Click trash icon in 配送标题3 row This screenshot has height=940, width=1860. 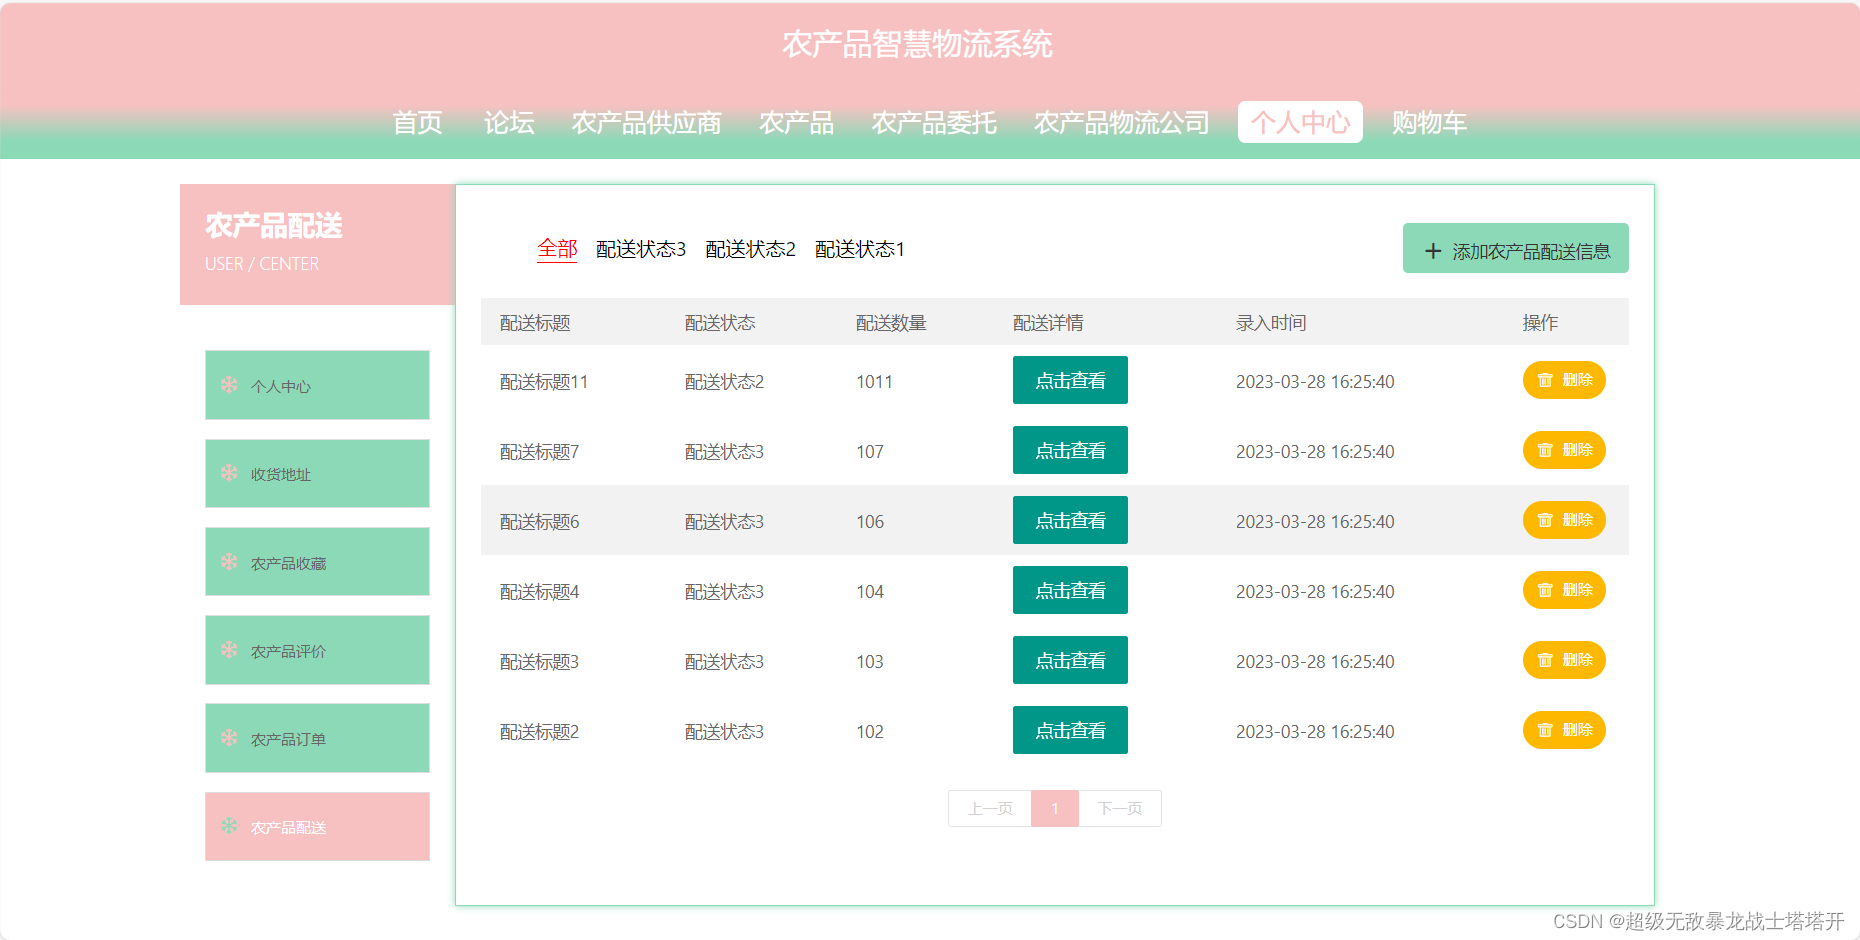[x=1545, y=660]
